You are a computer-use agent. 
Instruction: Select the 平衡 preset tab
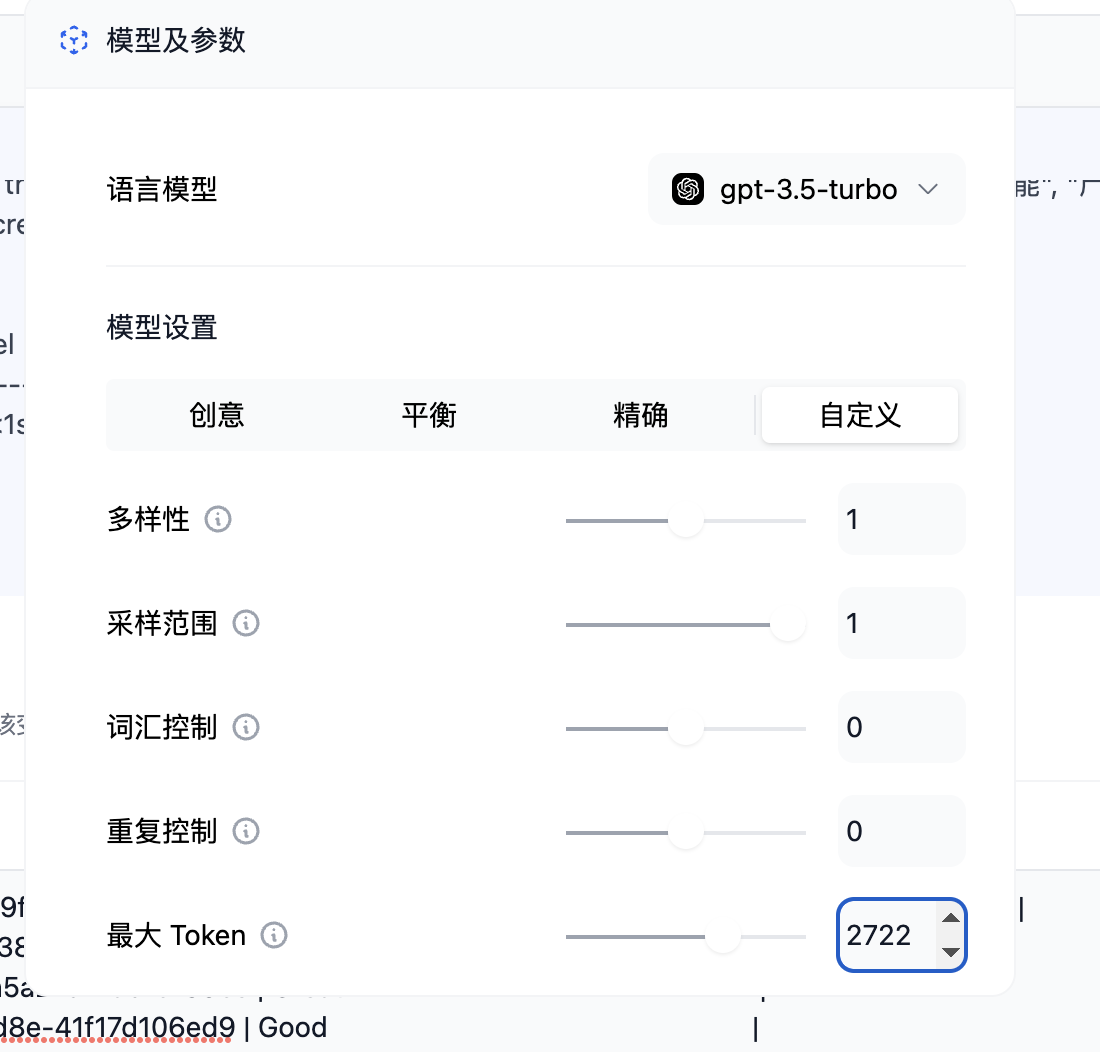click(x=429, y=414)
